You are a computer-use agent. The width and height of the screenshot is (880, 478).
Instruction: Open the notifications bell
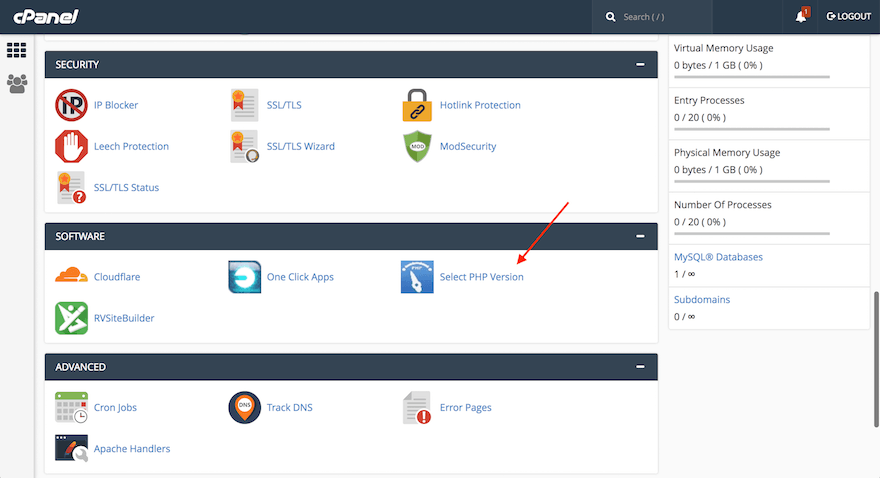[801, 17]
